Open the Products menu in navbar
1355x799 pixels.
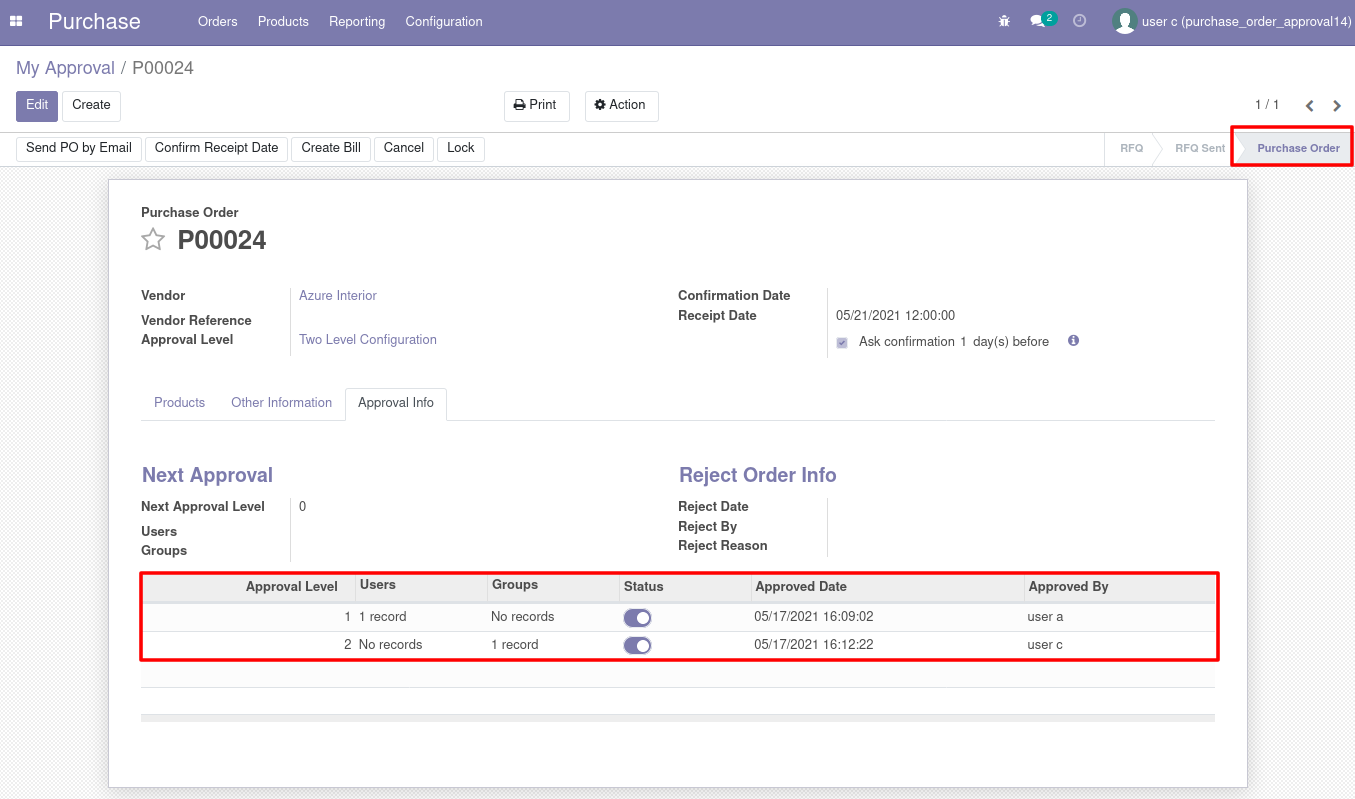point(283,21)
